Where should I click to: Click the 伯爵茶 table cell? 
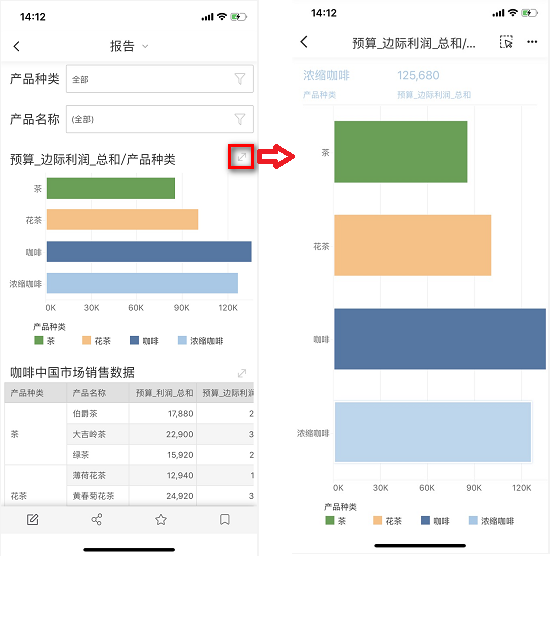[x=98, y=414]
